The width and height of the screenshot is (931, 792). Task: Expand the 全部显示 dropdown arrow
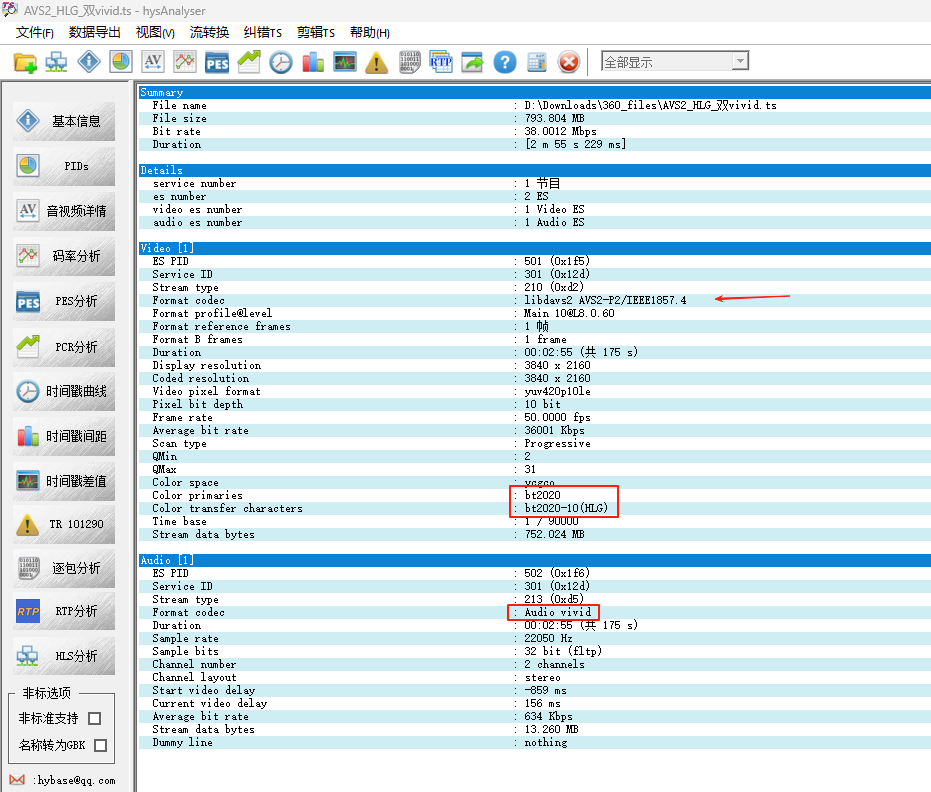pos(740,61)
